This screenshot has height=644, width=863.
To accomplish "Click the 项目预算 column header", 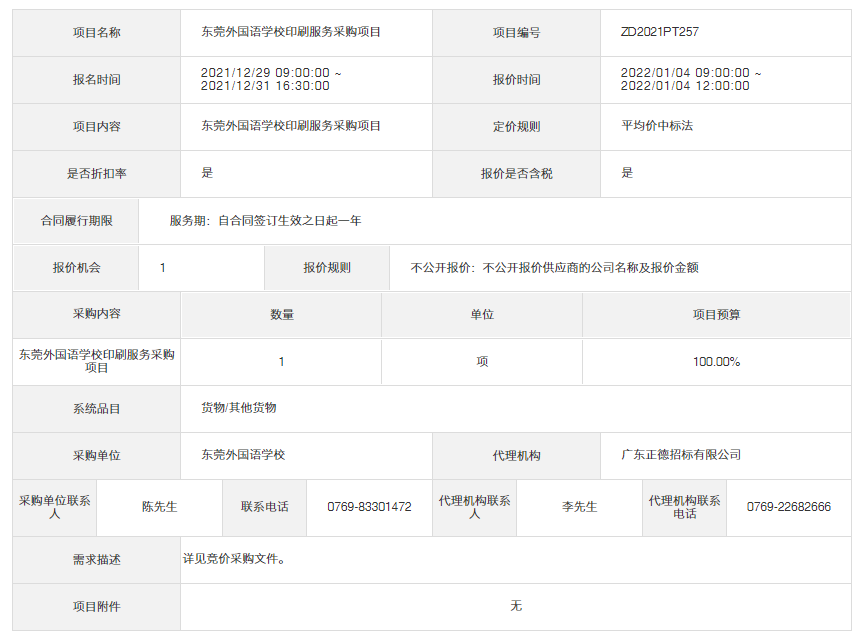I will coord(716,315).
